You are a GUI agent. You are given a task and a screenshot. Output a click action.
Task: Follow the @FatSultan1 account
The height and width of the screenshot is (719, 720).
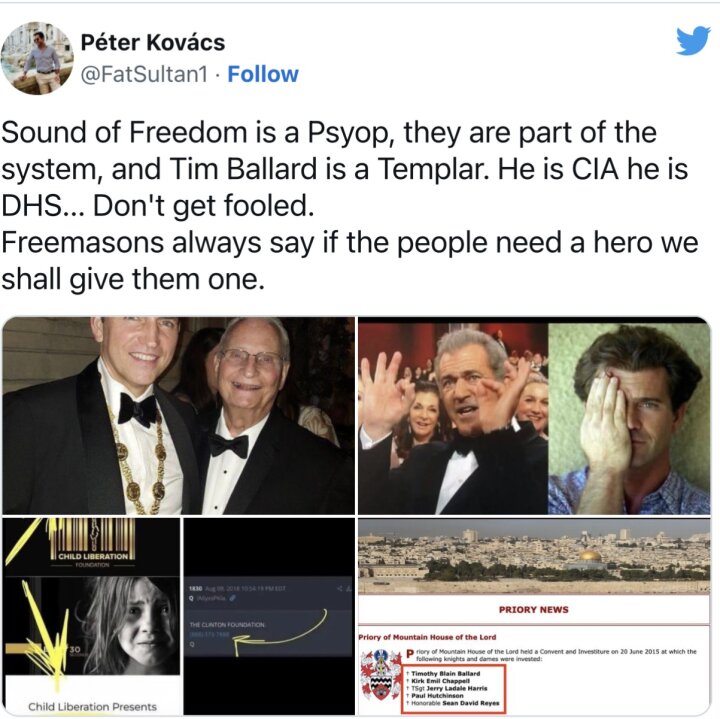click(263, 74)
